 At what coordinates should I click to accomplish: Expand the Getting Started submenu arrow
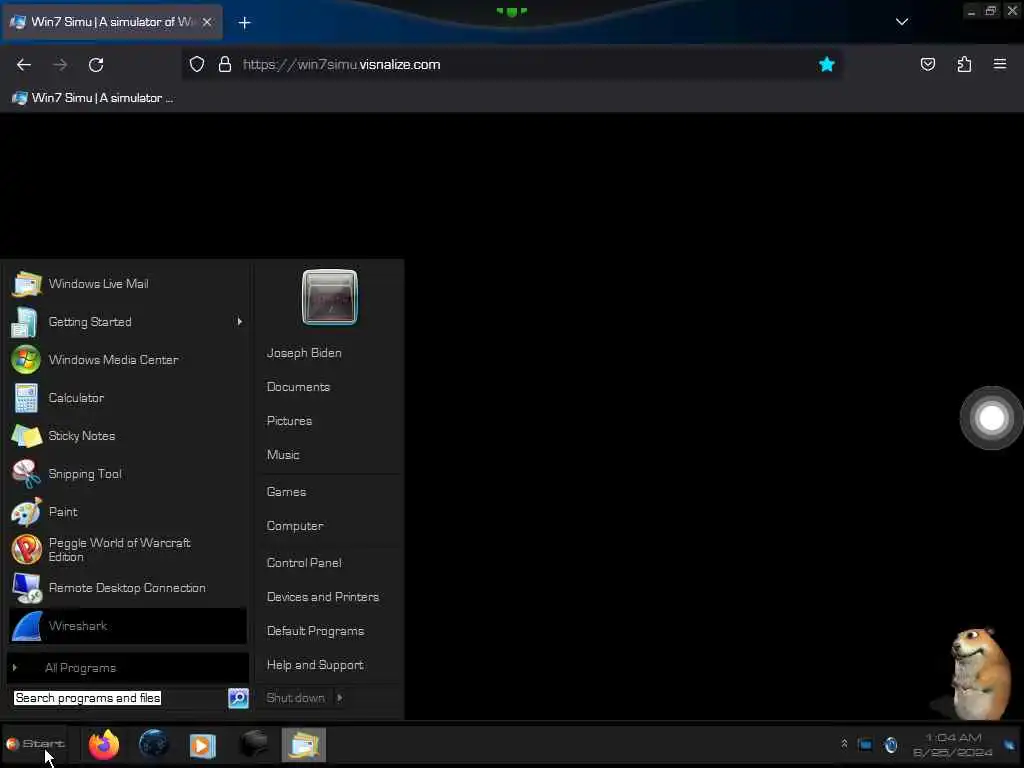[x=240, y=322]
